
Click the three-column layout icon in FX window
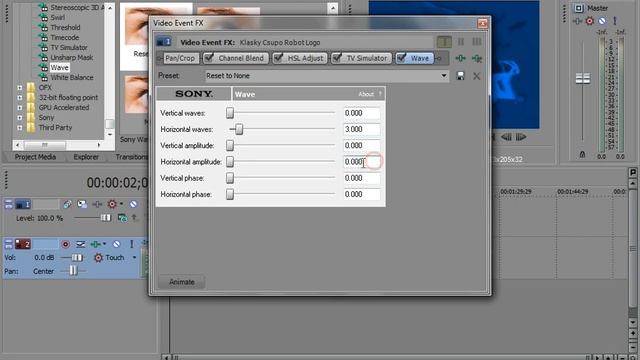click(x=477, y=42)
